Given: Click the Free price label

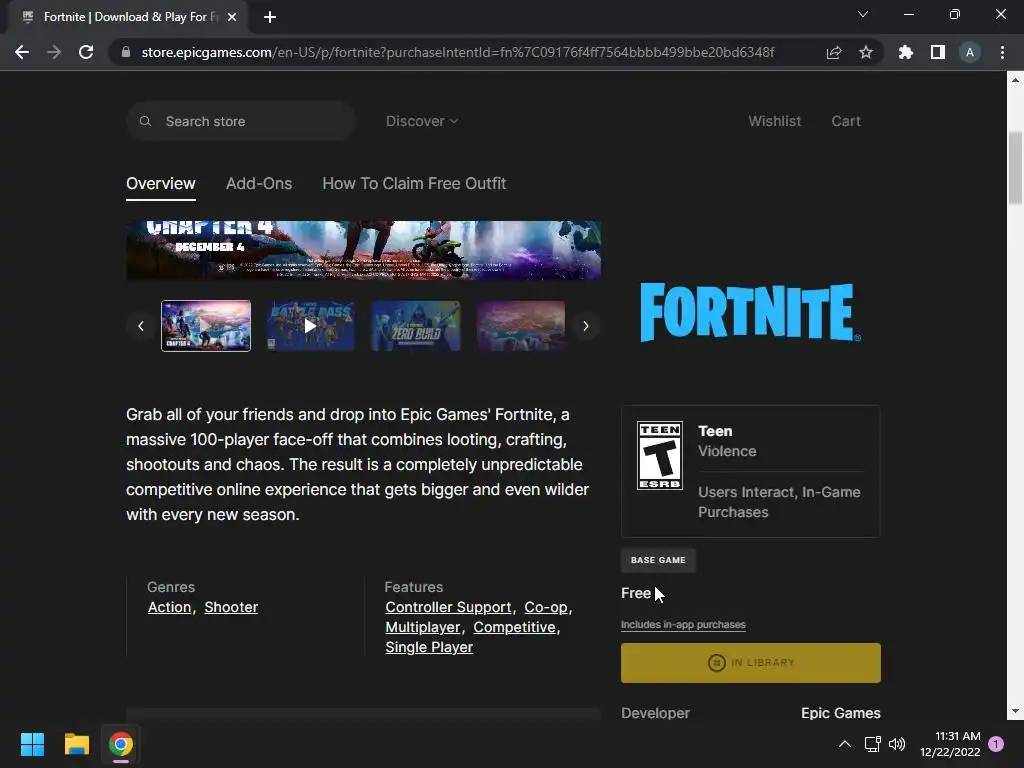Looking at the screenshot, I should pos(635,594).
